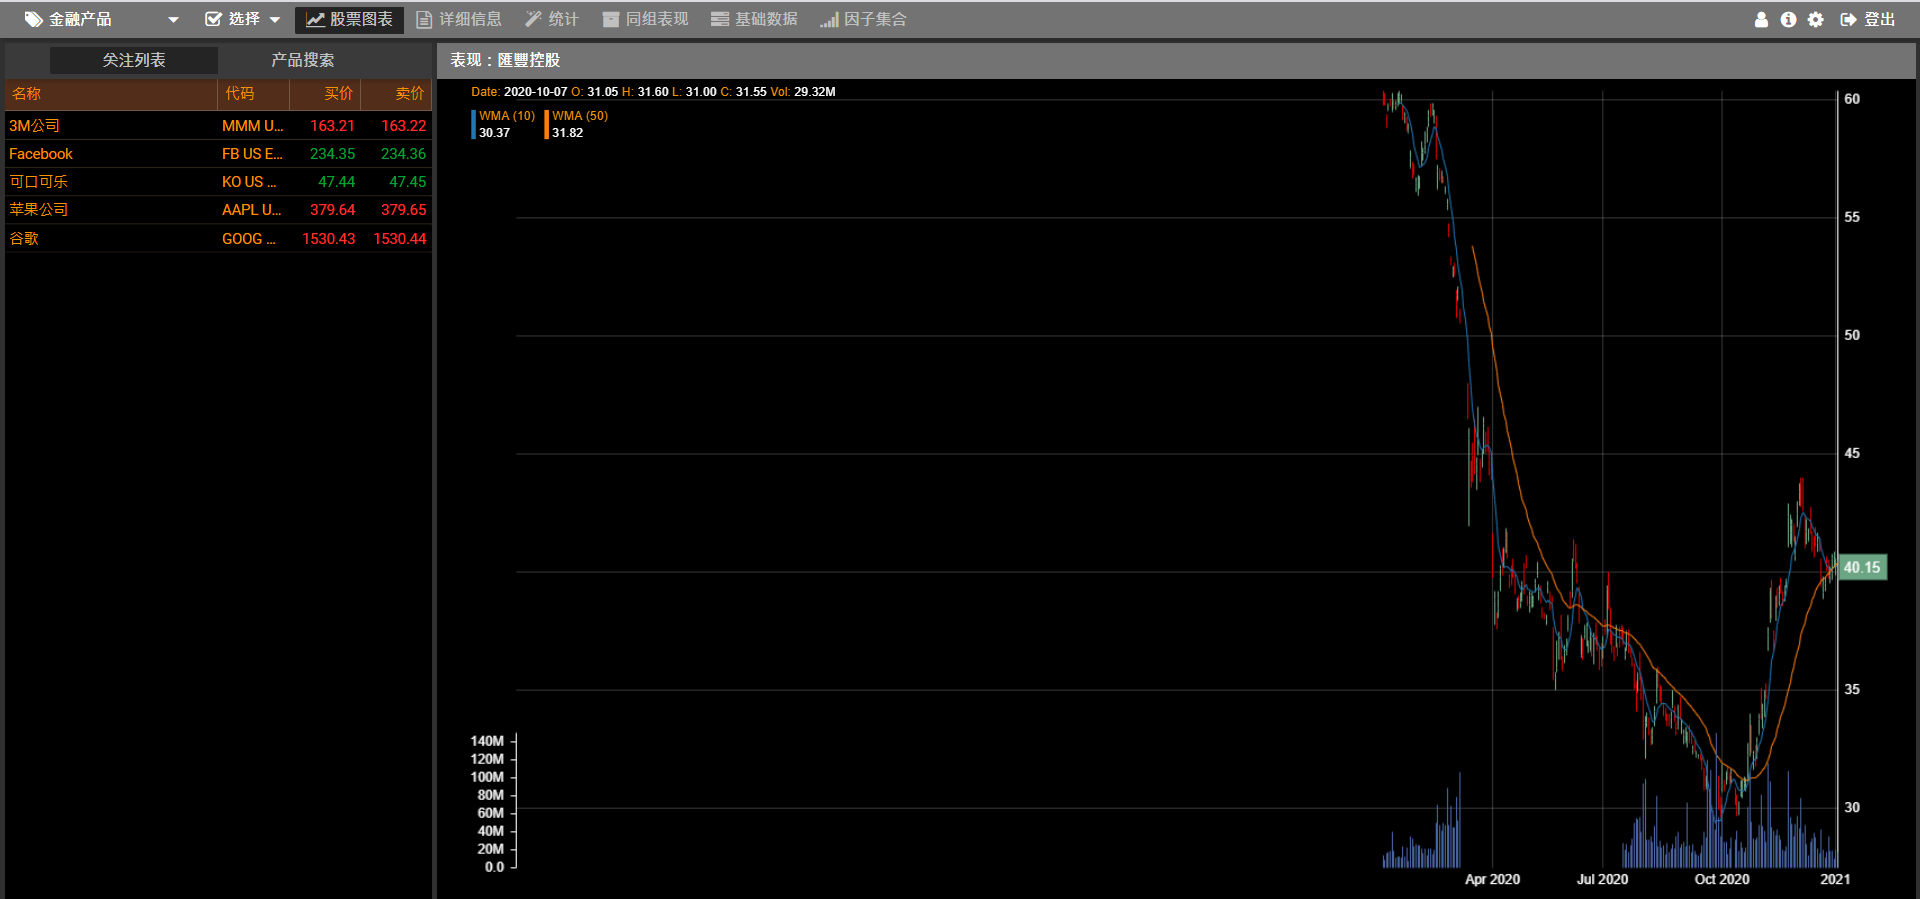
Task: Click the Apr 2020 axis marker
Action: click(x=1492, y=879)
